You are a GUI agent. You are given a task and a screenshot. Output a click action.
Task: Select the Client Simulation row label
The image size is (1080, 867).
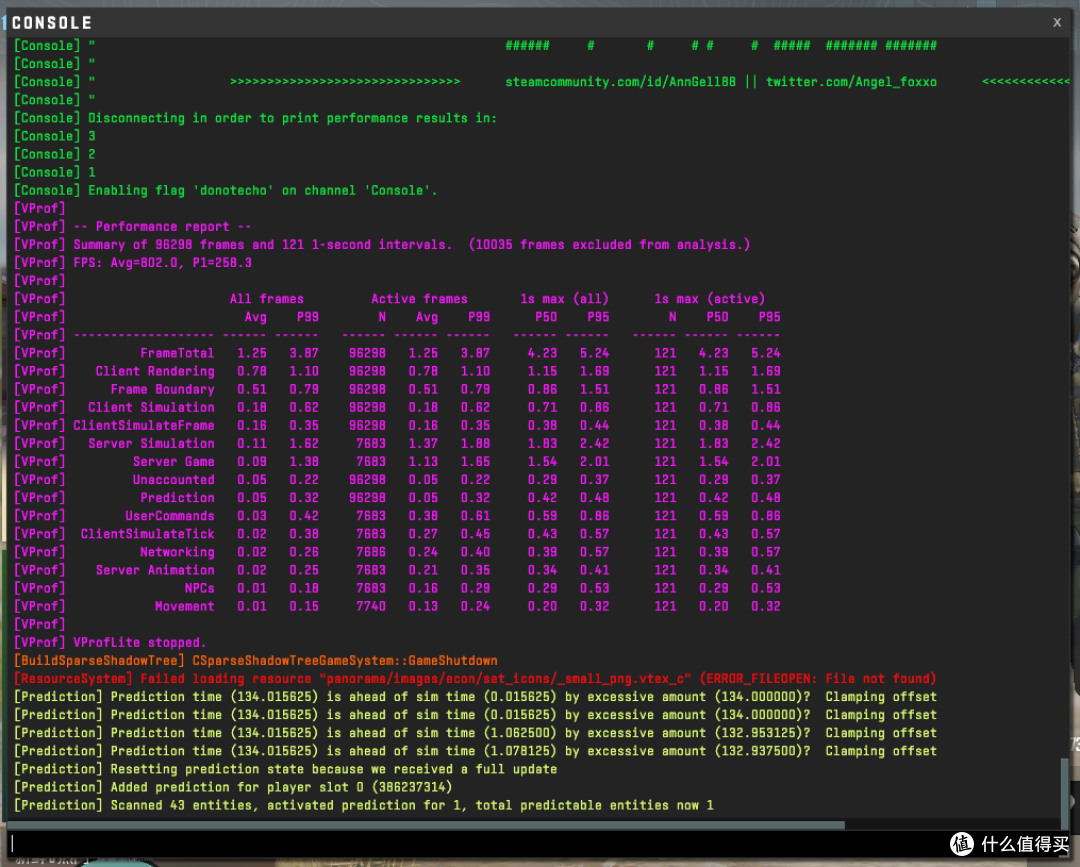tap(151, 408)
